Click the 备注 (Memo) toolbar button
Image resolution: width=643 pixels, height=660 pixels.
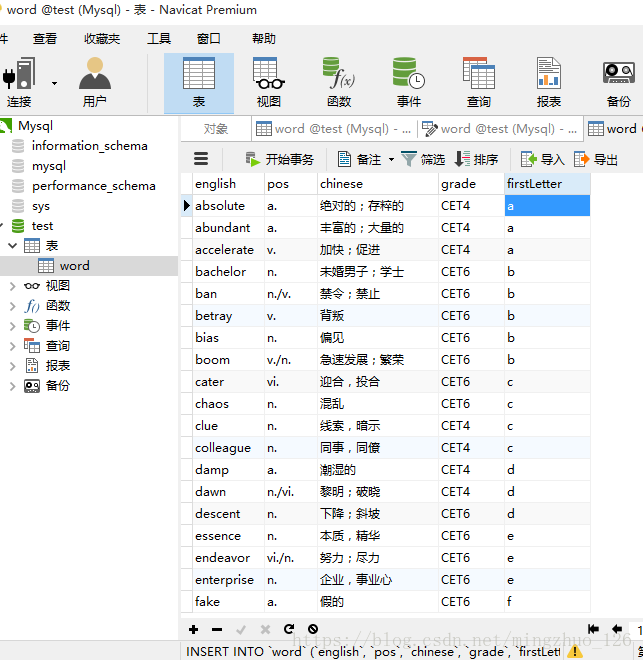point(360,160)
